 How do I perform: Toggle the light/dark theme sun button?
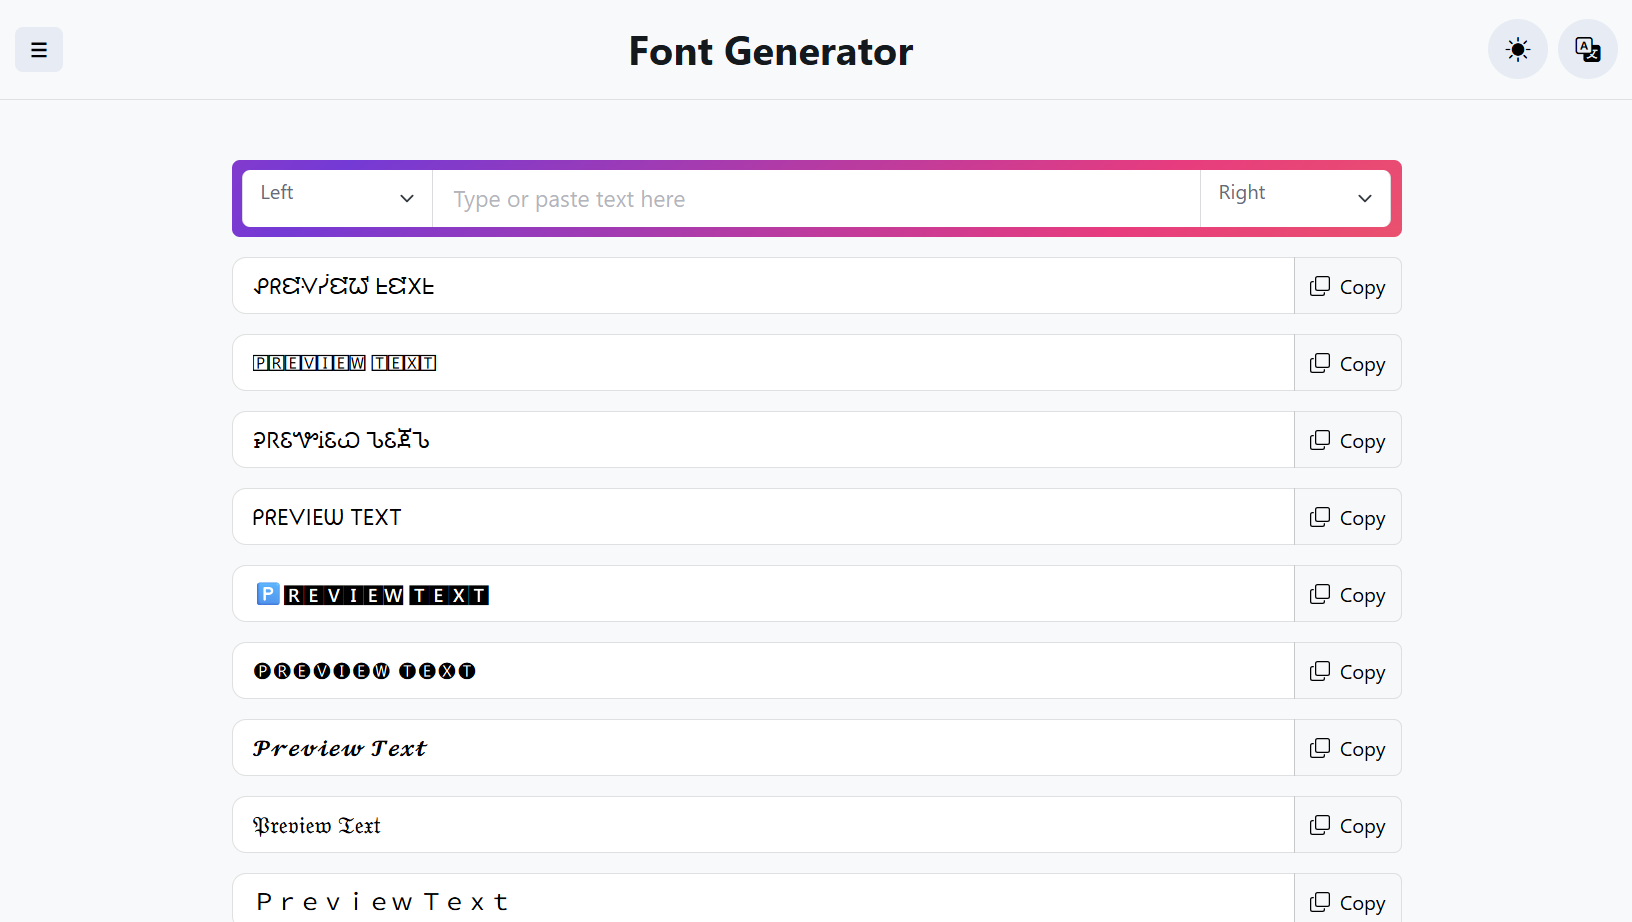(x=1517, y=50)
